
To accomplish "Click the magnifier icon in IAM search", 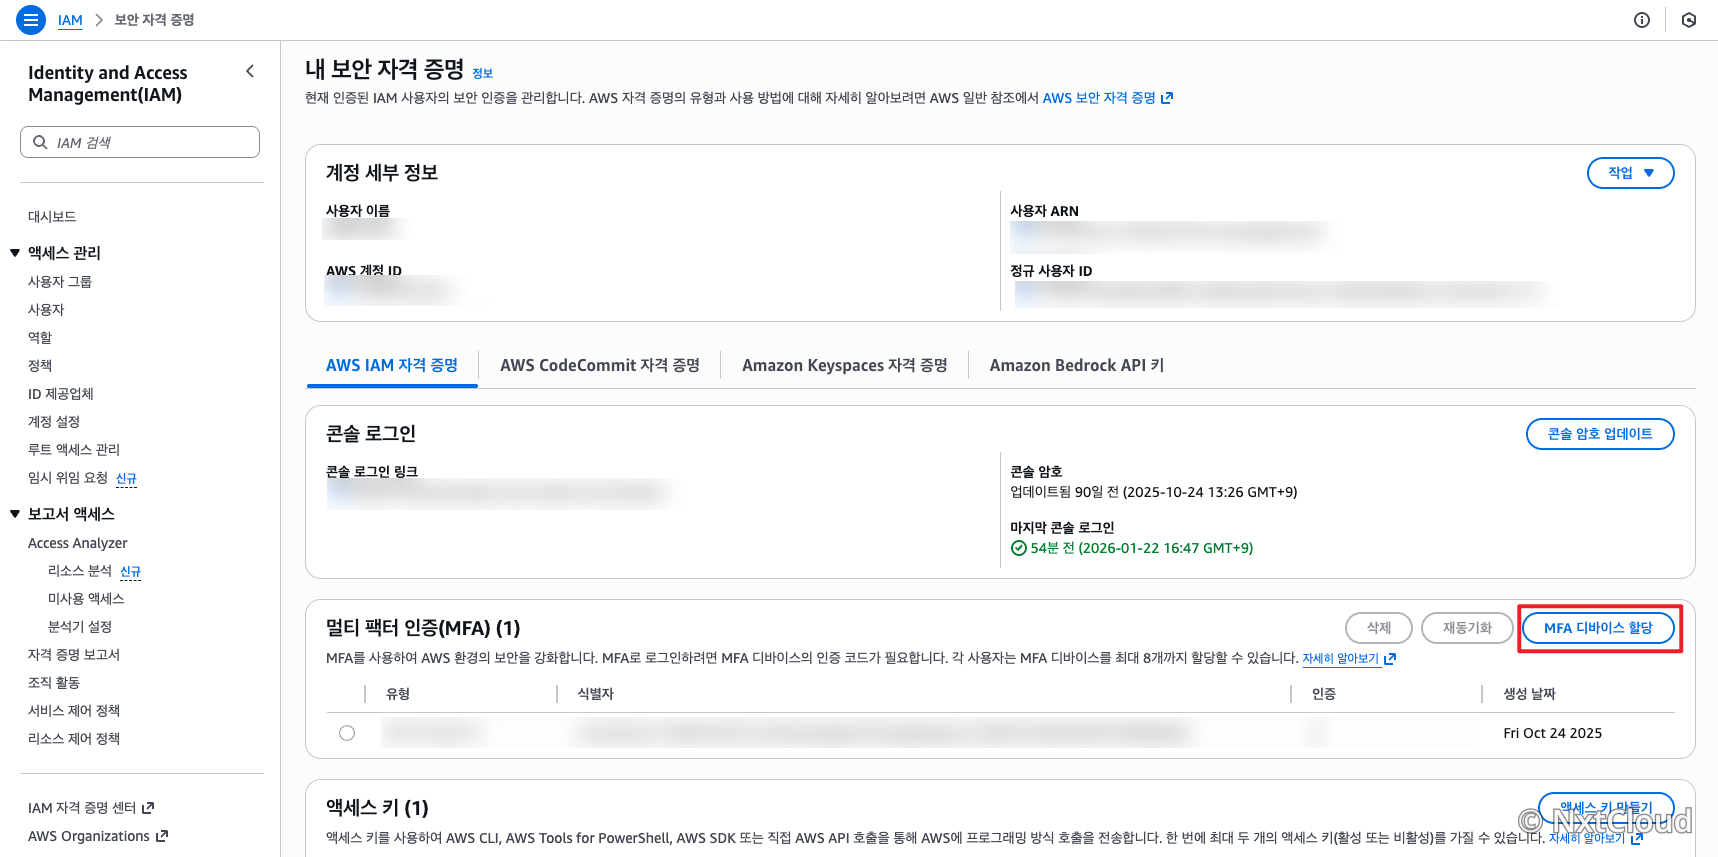I will tap(40, 142).
